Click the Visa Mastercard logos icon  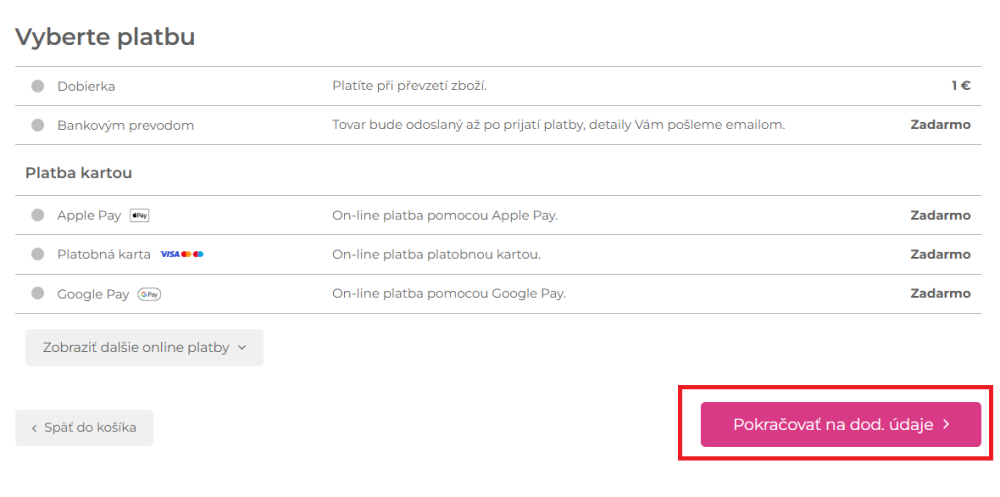tap(182, 254)
